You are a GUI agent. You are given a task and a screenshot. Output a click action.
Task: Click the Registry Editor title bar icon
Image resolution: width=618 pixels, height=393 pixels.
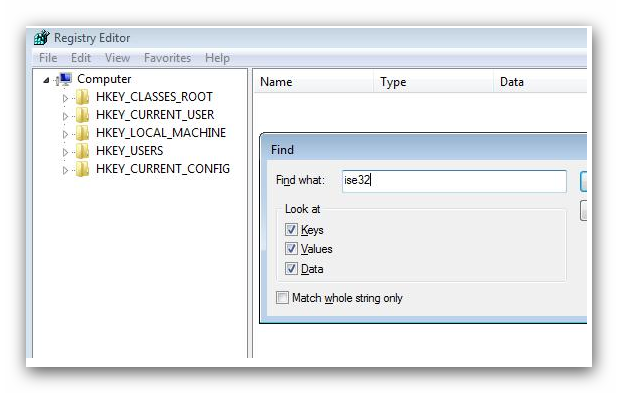(x=42, y=37)
